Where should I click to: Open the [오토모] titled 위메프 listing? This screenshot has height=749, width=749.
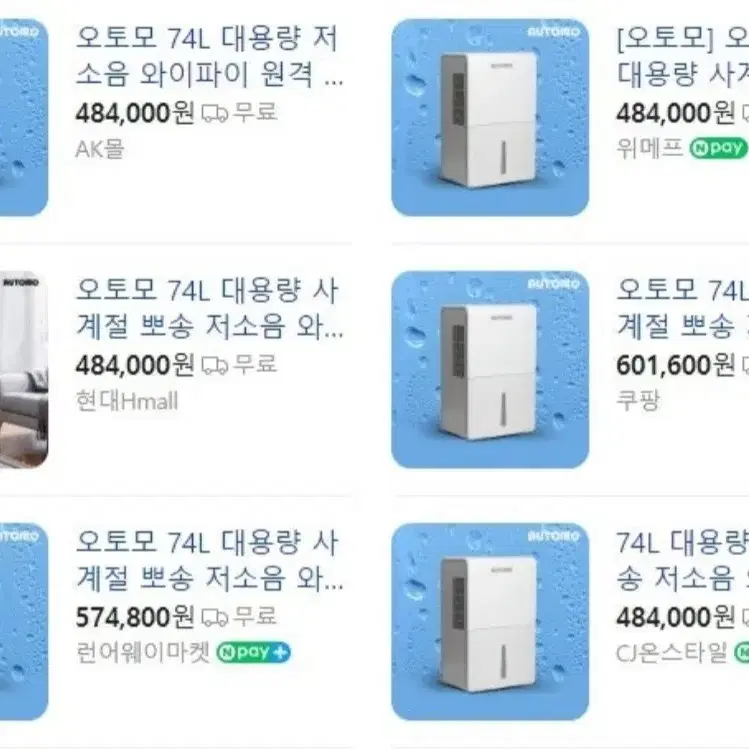click(683, 56)
